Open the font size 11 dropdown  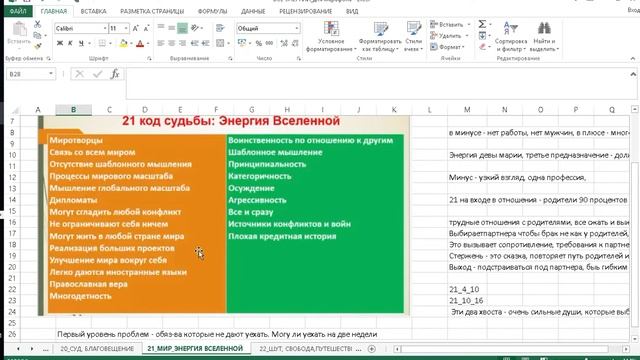click(x=126, y=28)
